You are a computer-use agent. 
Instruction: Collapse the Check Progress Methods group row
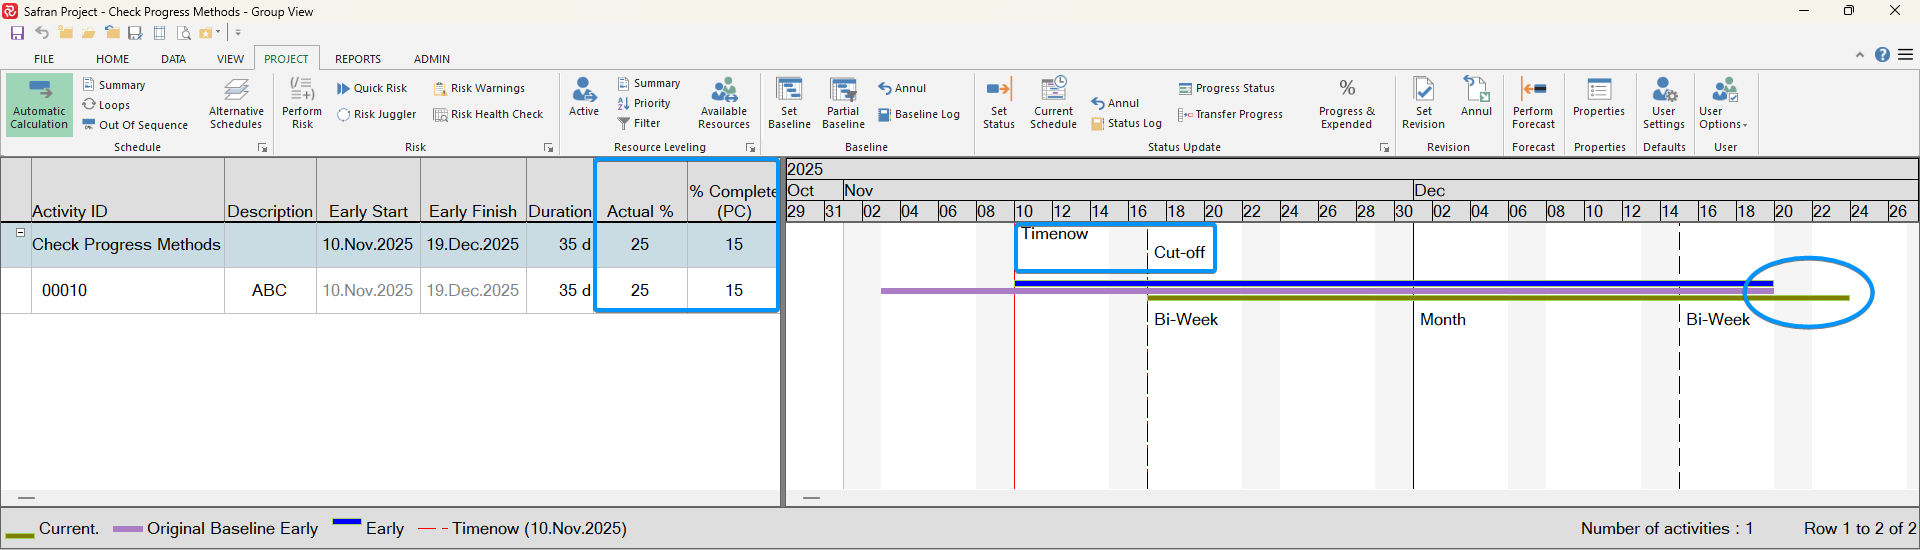19,232
